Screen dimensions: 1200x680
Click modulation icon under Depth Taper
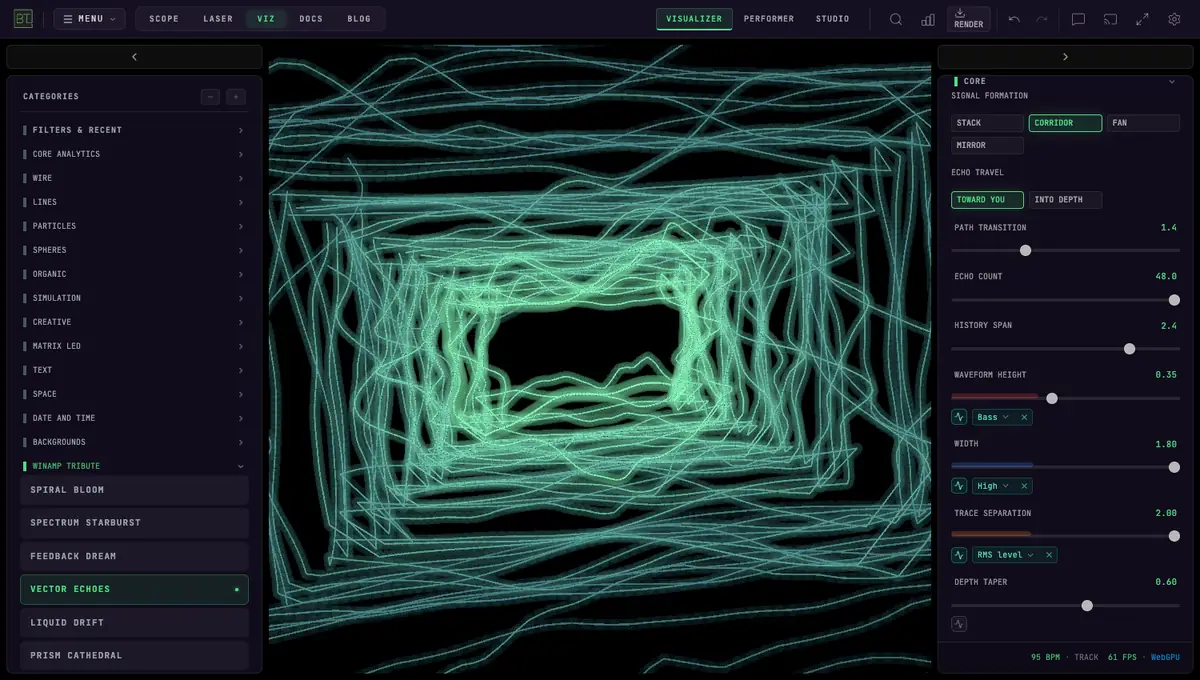[959, 624]
